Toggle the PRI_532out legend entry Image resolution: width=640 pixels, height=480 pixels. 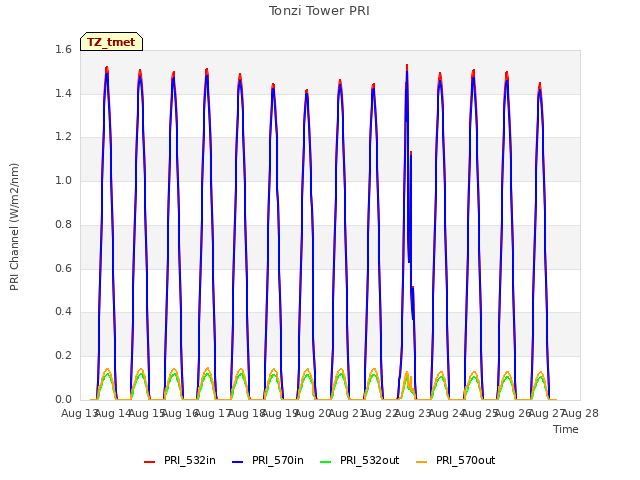pos(360,460)
